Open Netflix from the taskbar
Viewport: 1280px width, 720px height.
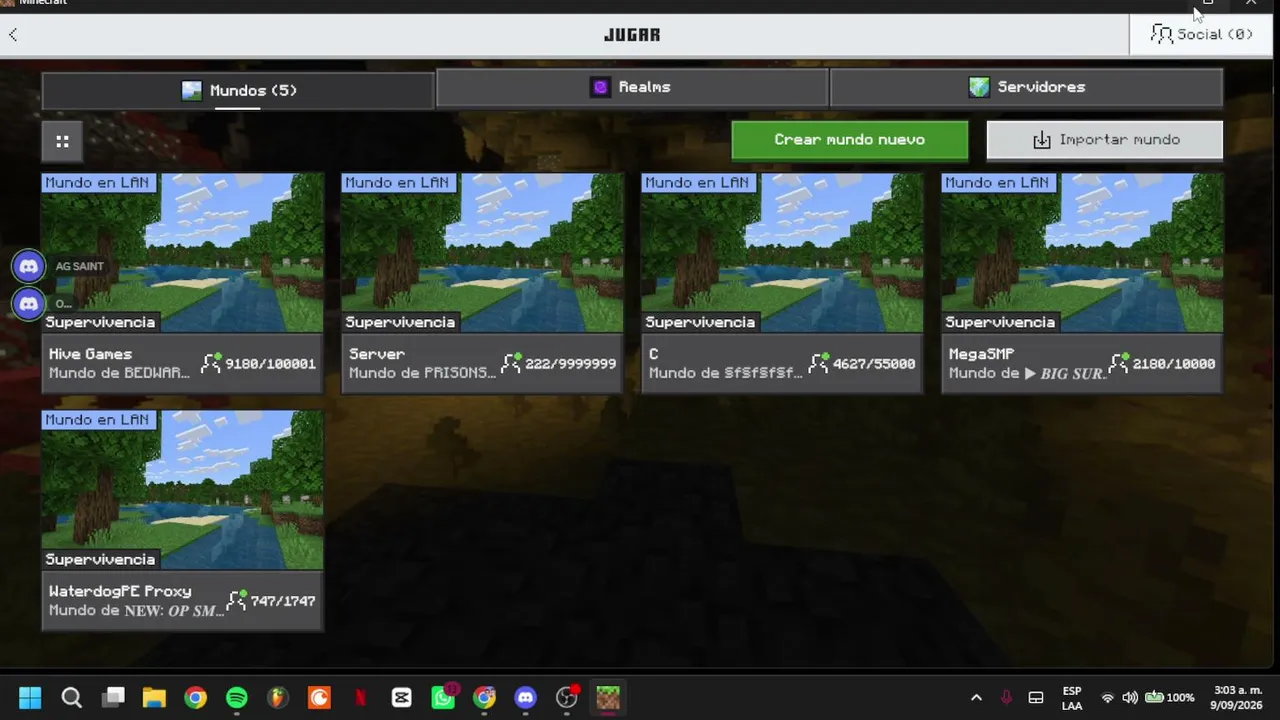[x=361, y=697]
